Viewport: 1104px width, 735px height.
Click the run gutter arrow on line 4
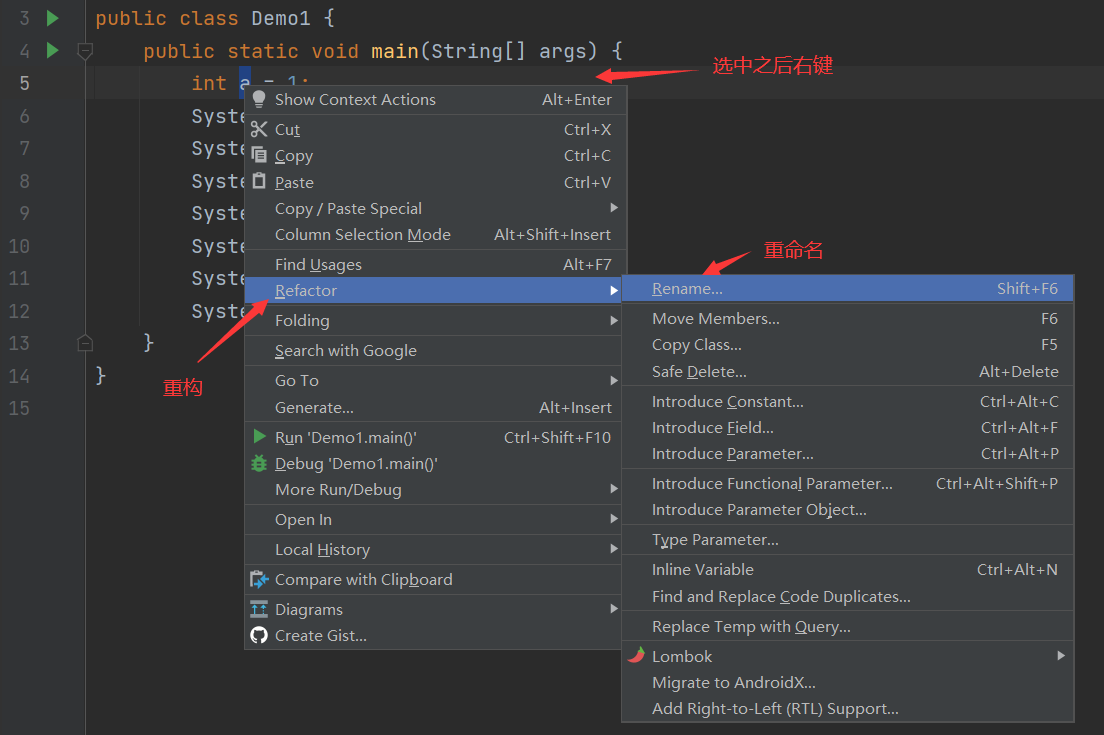(52, 50)
